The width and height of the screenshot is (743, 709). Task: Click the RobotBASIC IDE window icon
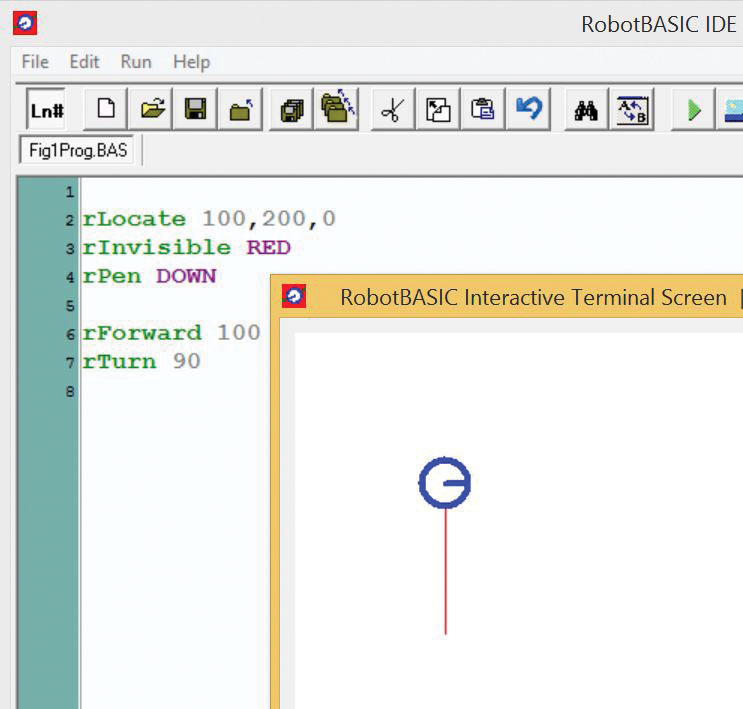[25, 23]
